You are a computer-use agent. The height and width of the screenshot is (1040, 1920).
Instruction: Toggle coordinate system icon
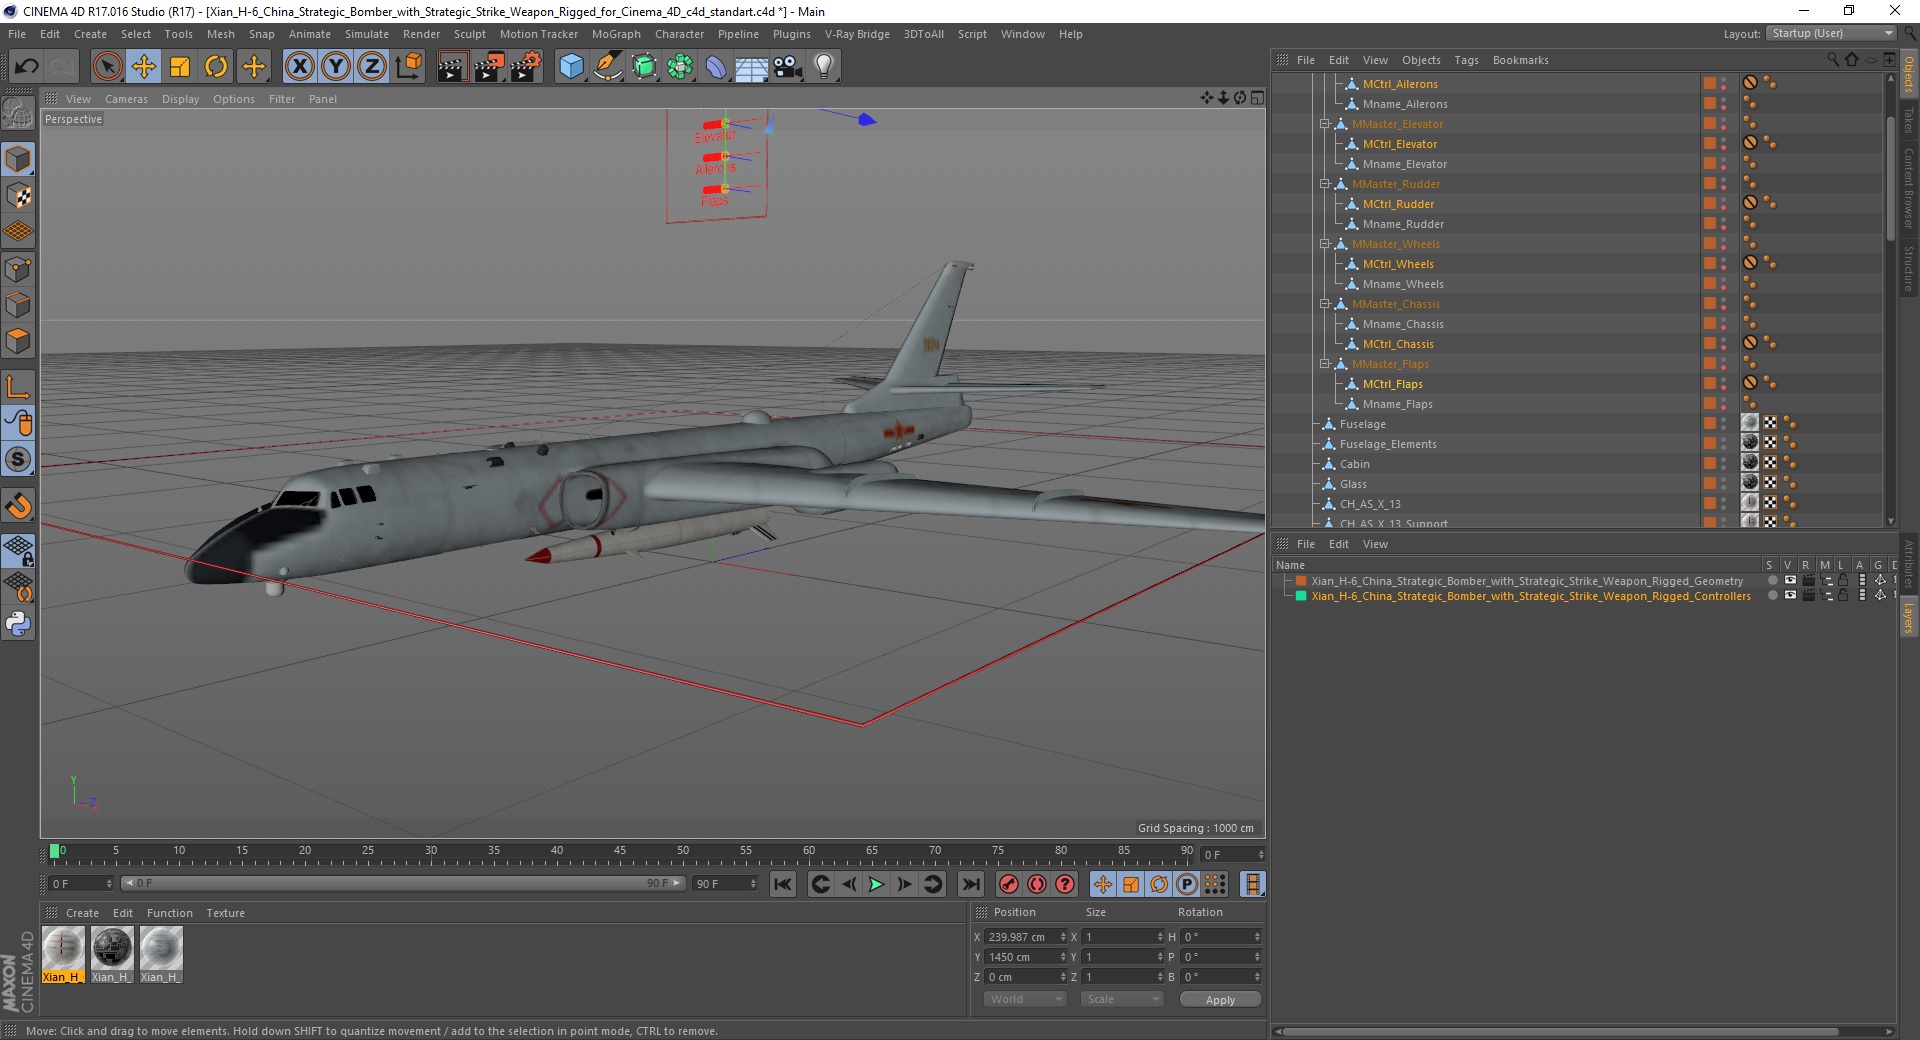408,67
